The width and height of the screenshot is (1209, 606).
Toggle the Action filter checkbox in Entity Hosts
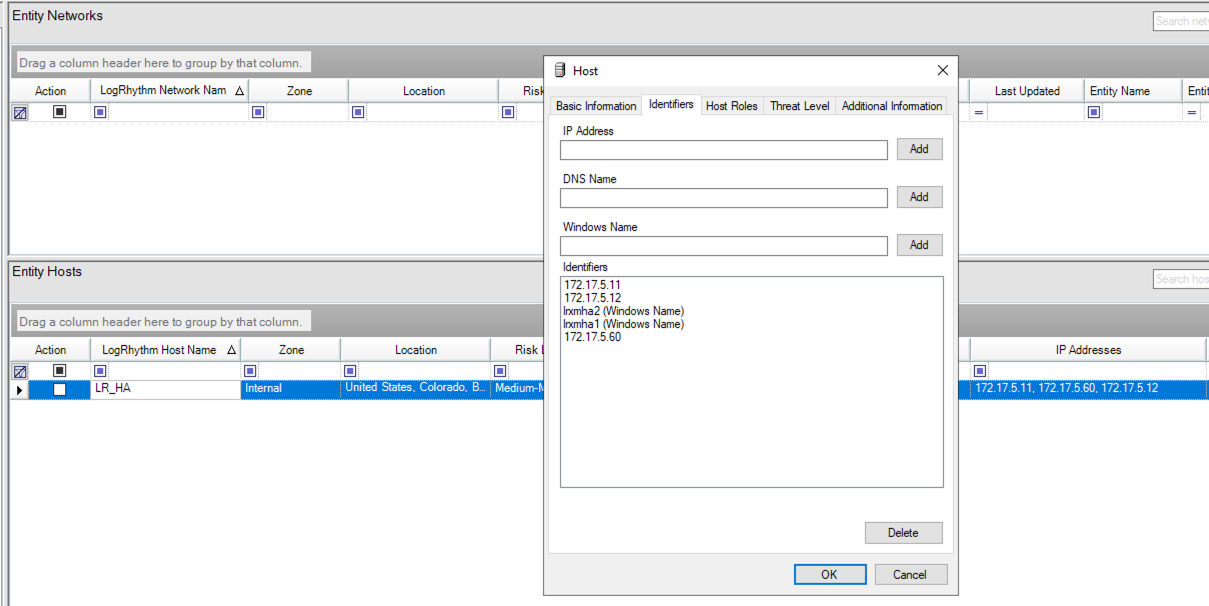(59, 371)
